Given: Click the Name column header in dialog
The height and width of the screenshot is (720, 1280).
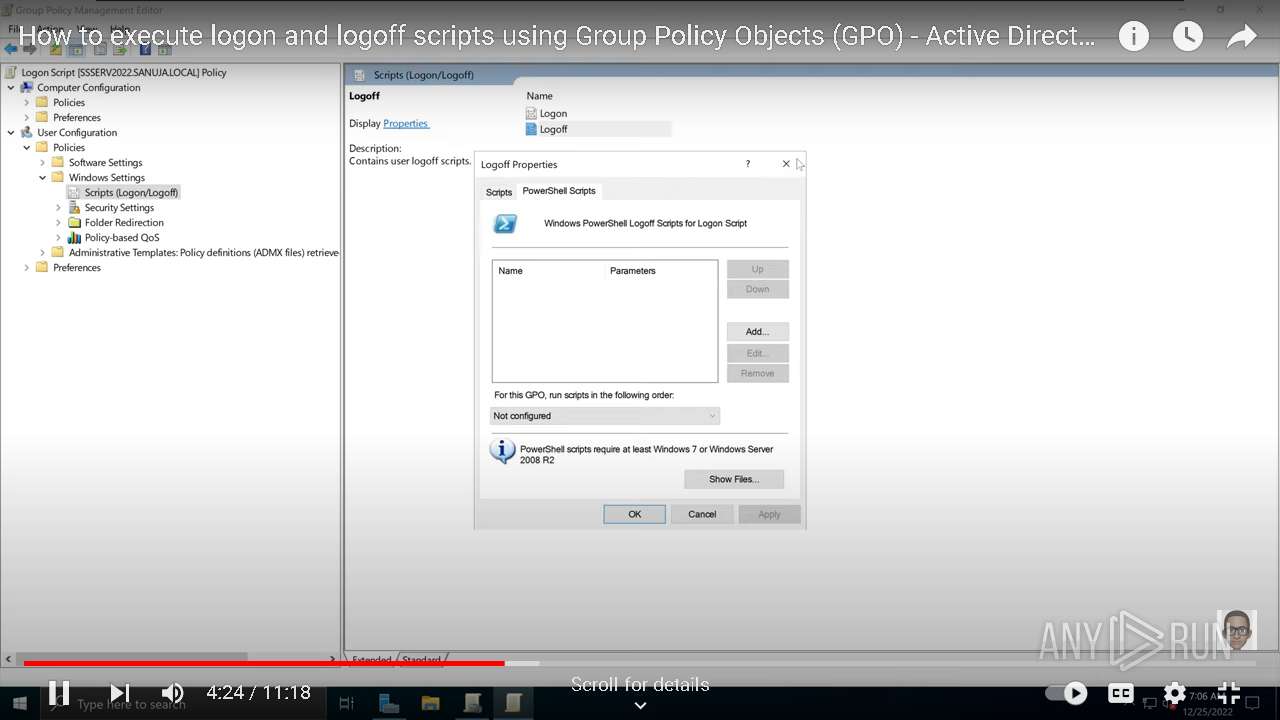Looking at the screenshot, I should pos(511,271).
